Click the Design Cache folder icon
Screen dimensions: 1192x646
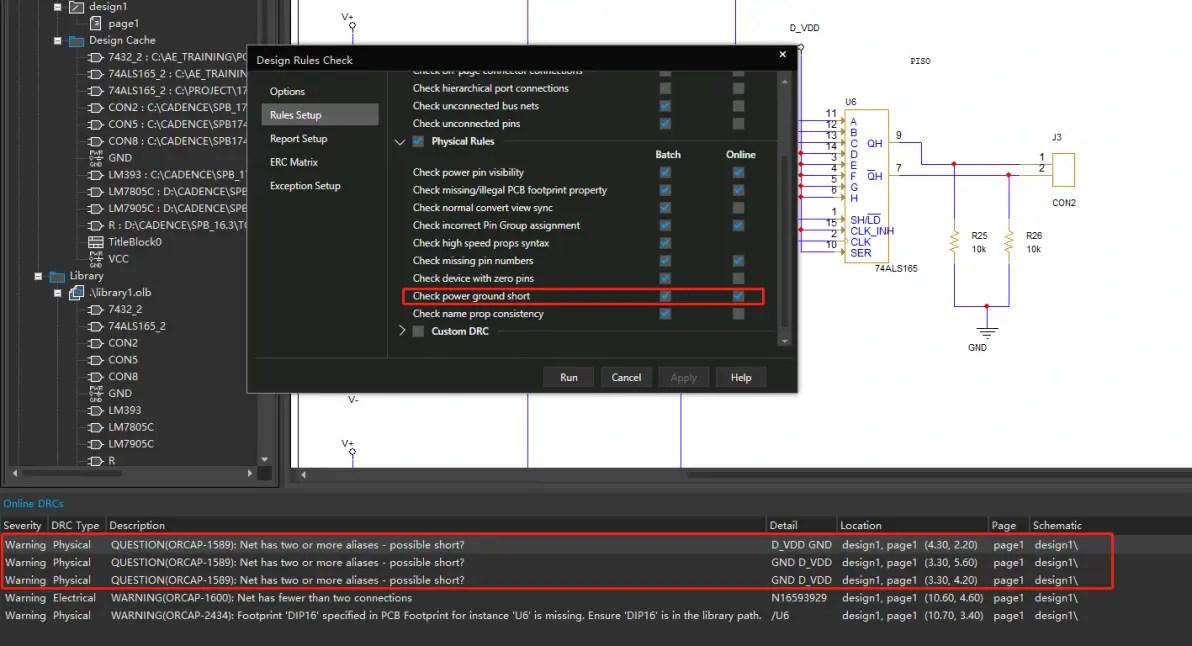77,40
